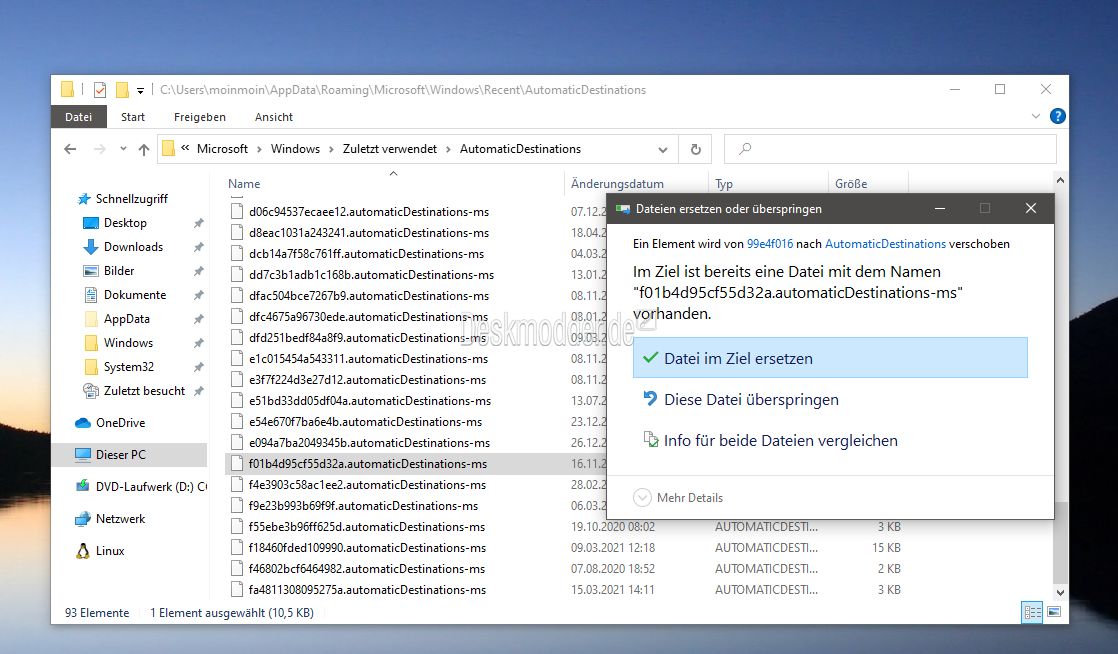Click the back navigation arrow
This screenshot has width=1118, height=654.
[x=70, y=149]
